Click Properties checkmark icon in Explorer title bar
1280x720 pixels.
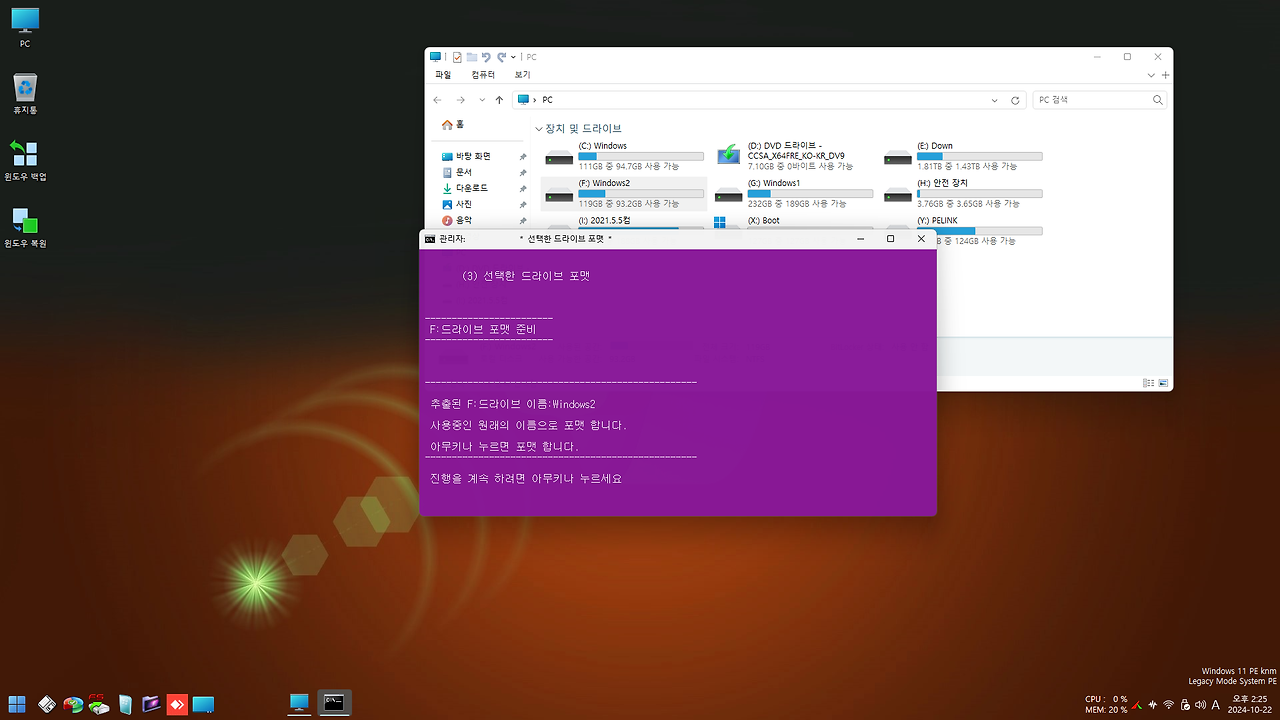click(457, 57)
